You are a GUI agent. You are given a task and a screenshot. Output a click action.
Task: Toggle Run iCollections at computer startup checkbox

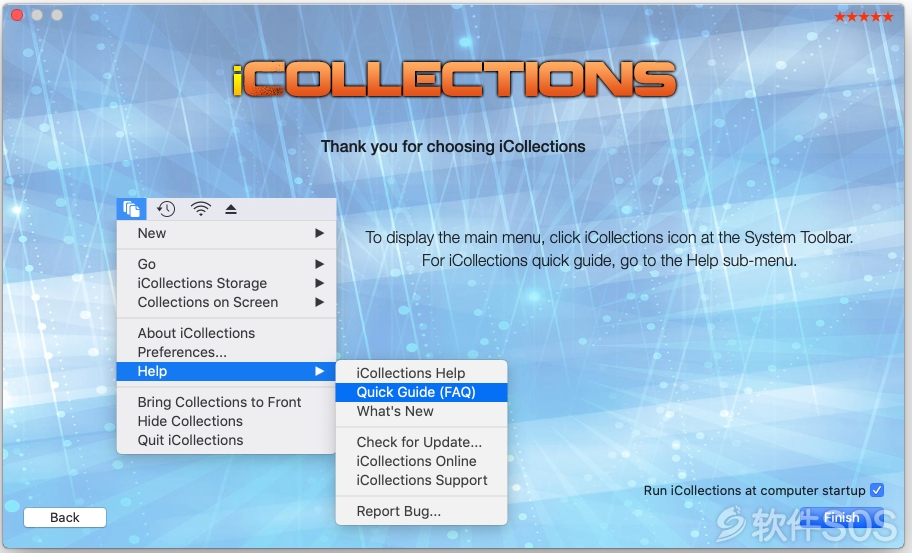click(x=877, y=490)
